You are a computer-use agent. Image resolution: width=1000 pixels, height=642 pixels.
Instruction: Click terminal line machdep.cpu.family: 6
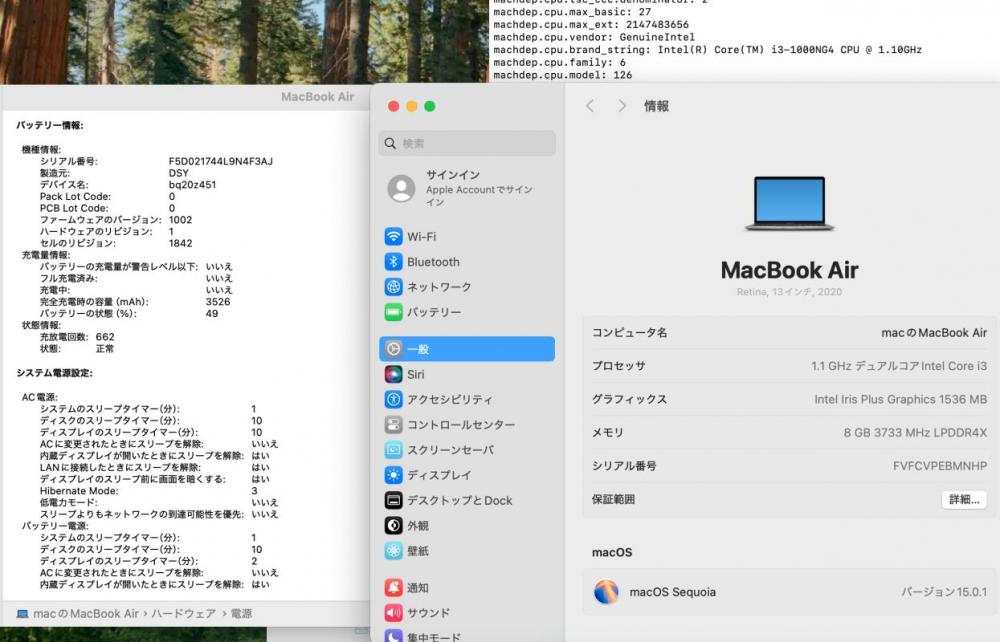[x=559, y=62]
